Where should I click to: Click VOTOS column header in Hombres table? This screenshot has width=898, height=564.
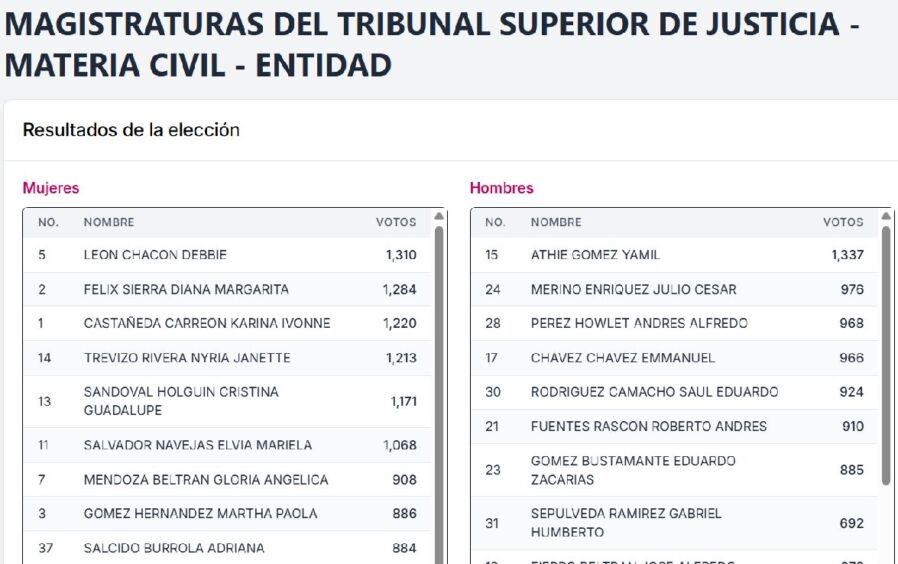[x=843, y=222]
